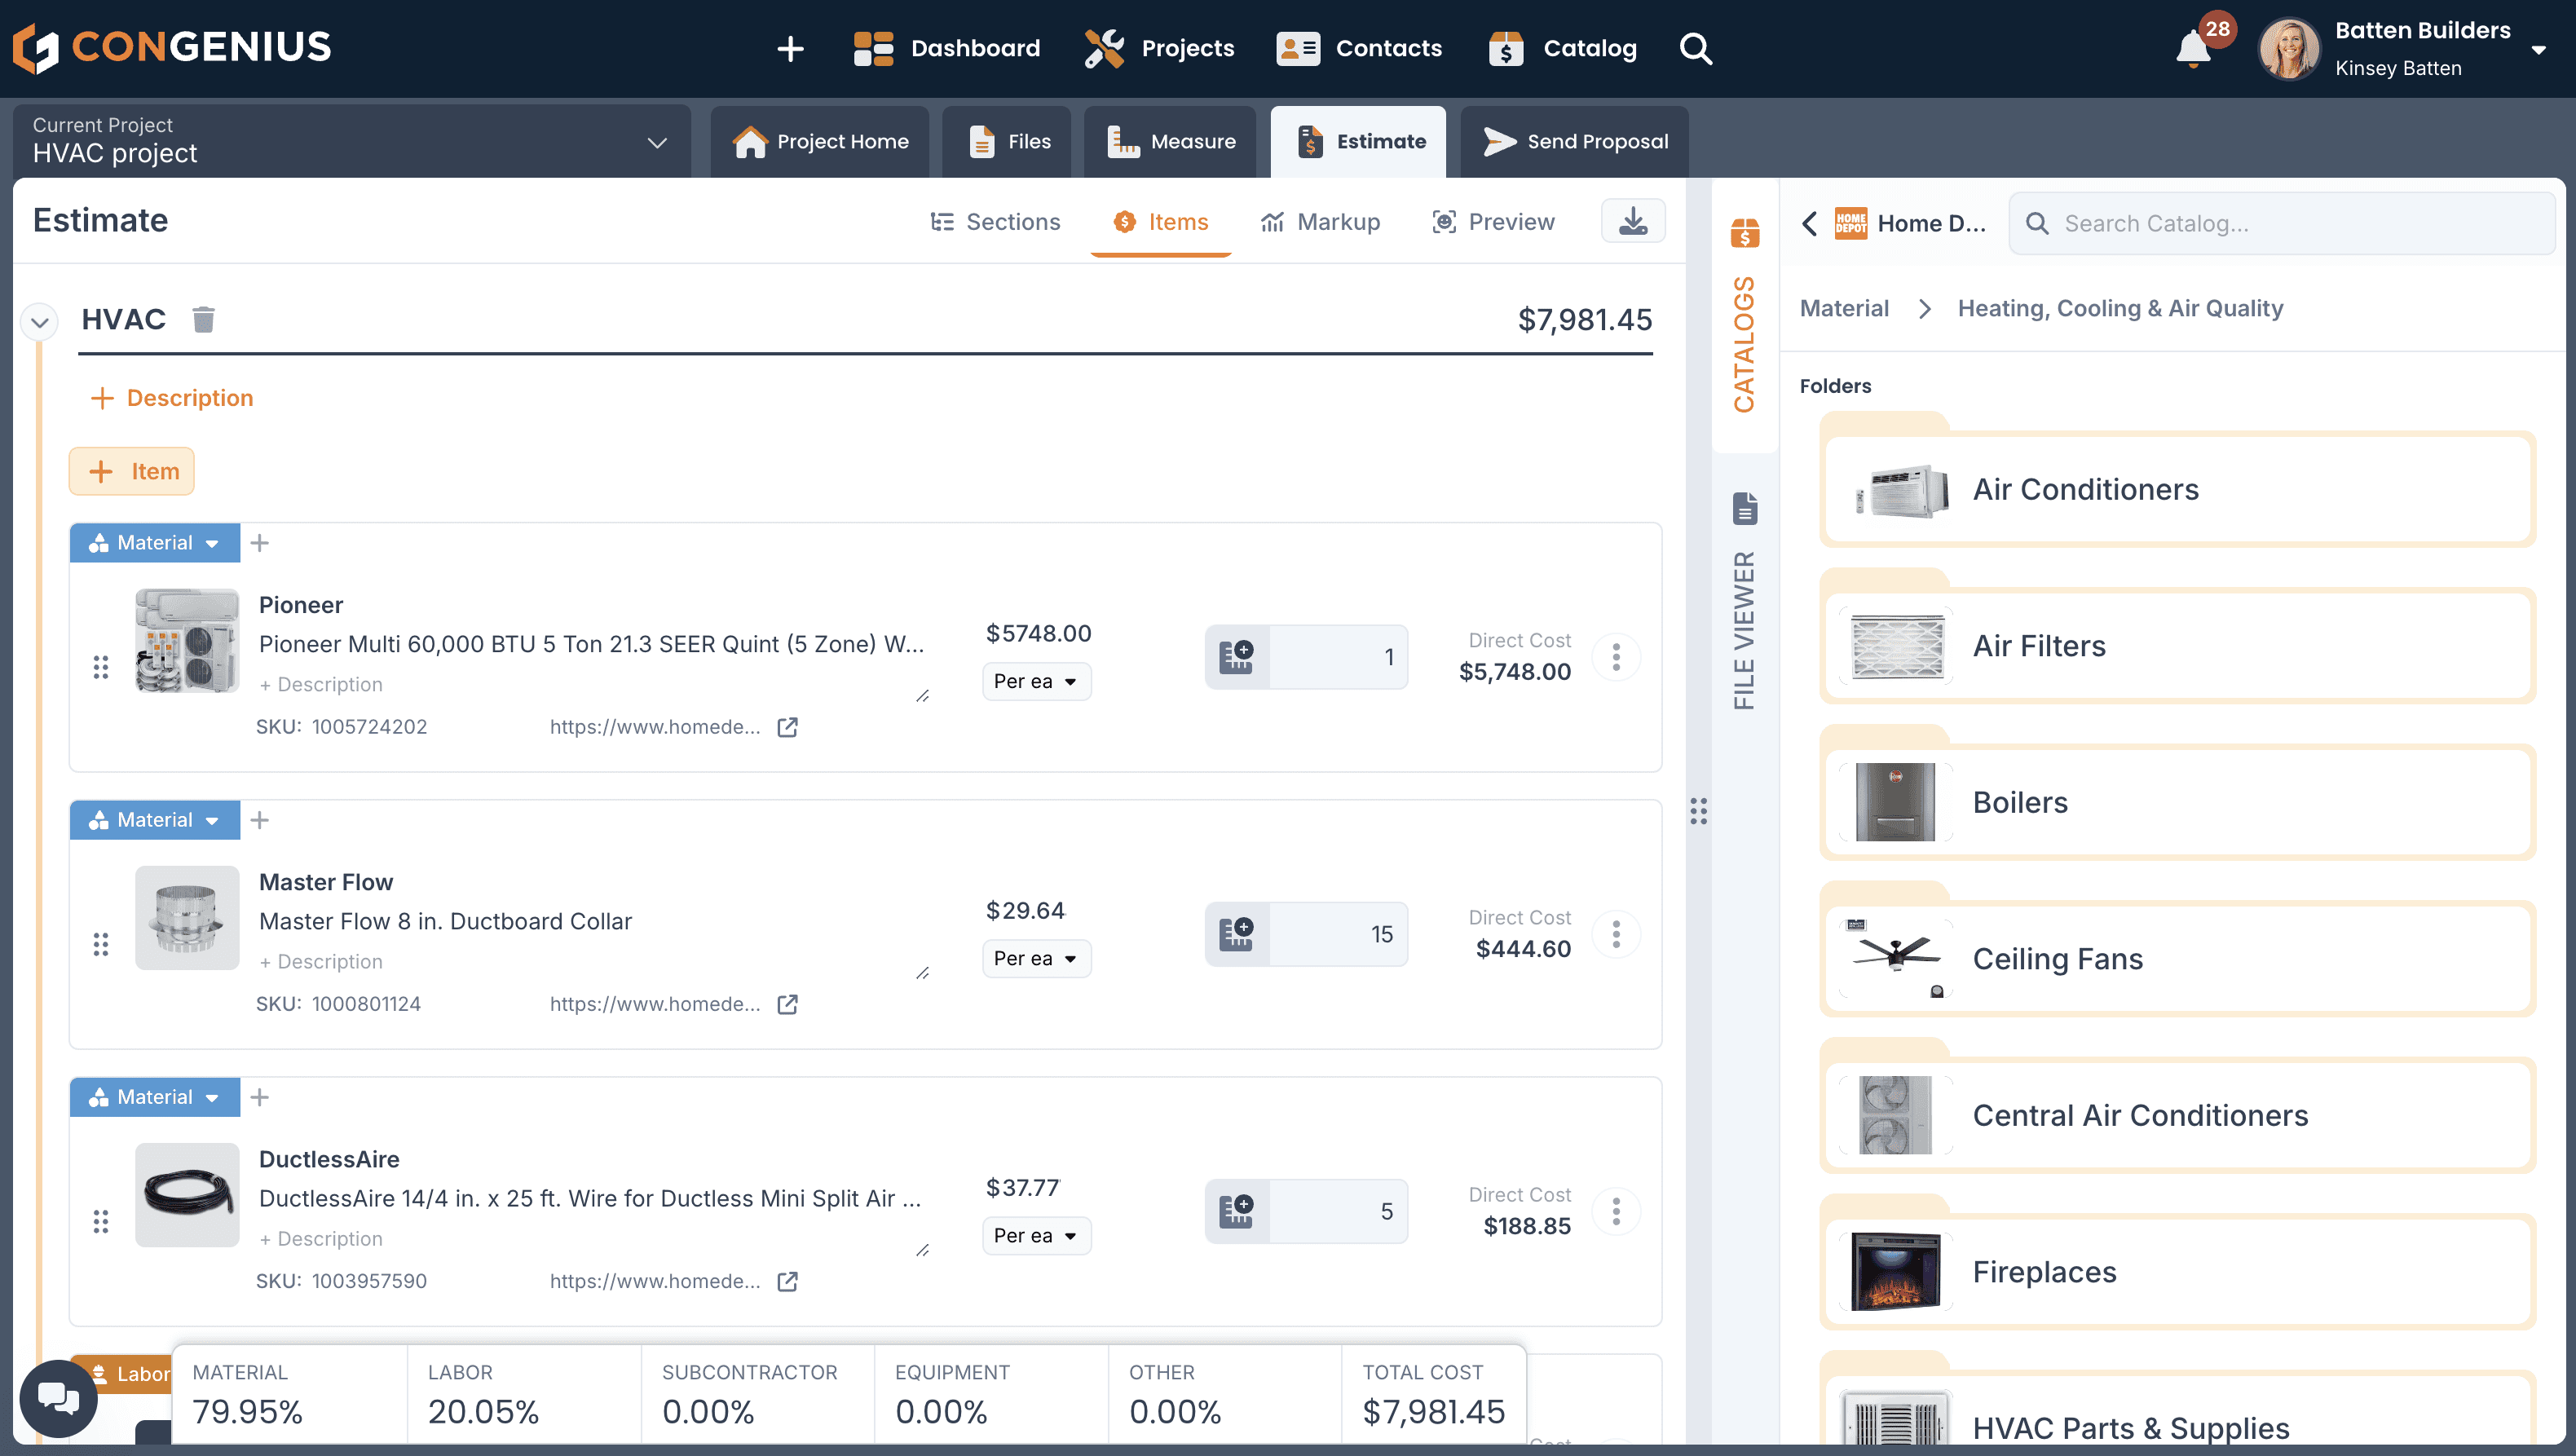Open takeoff quantity icon for Master Flow item

[x=1237, y=934]
